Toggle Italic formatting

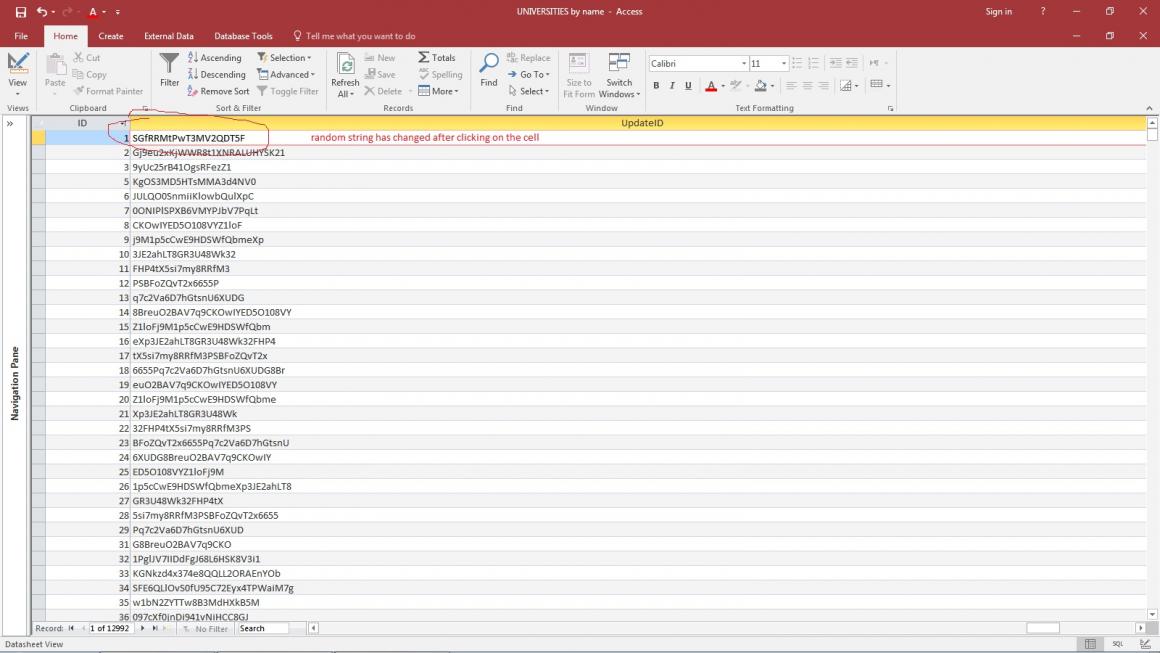coord(672,86)
